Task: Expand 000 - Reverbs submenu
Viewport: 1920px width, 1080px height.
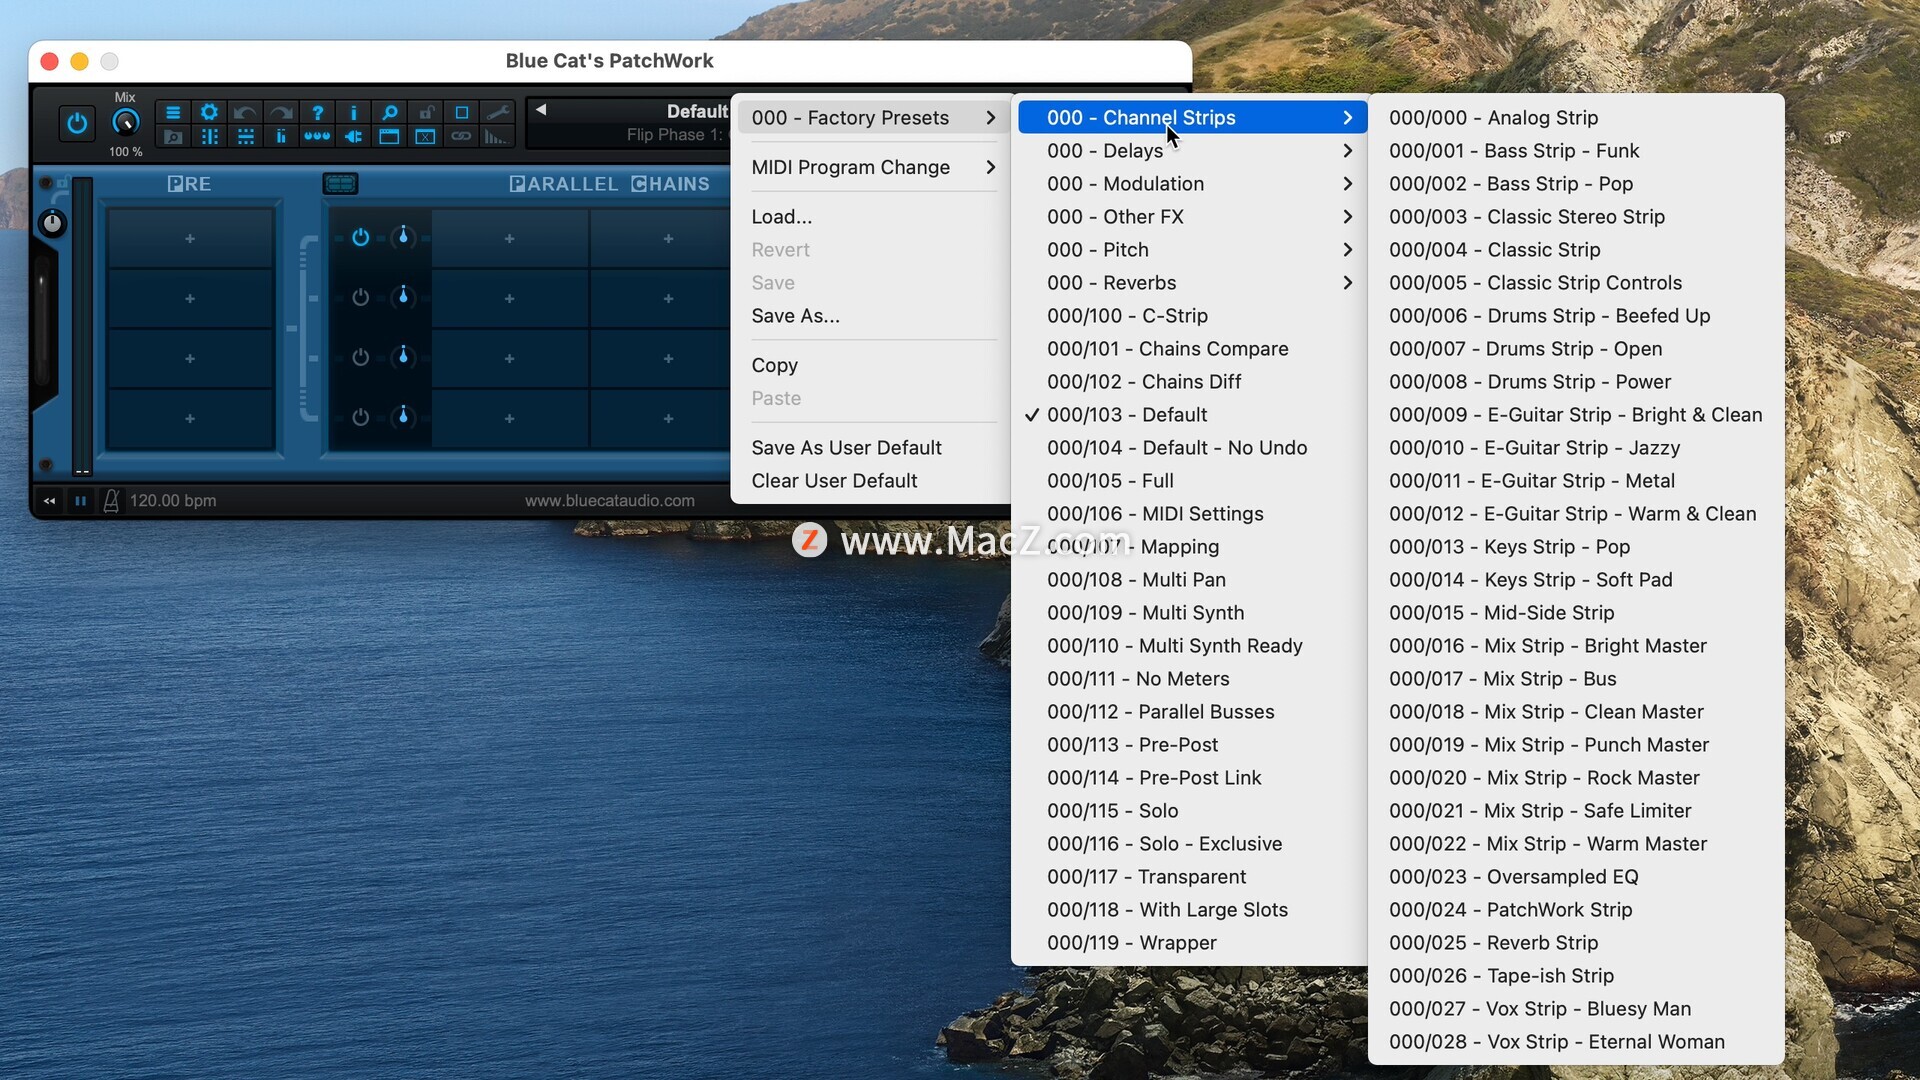Action: click(x=1192, y=282)
